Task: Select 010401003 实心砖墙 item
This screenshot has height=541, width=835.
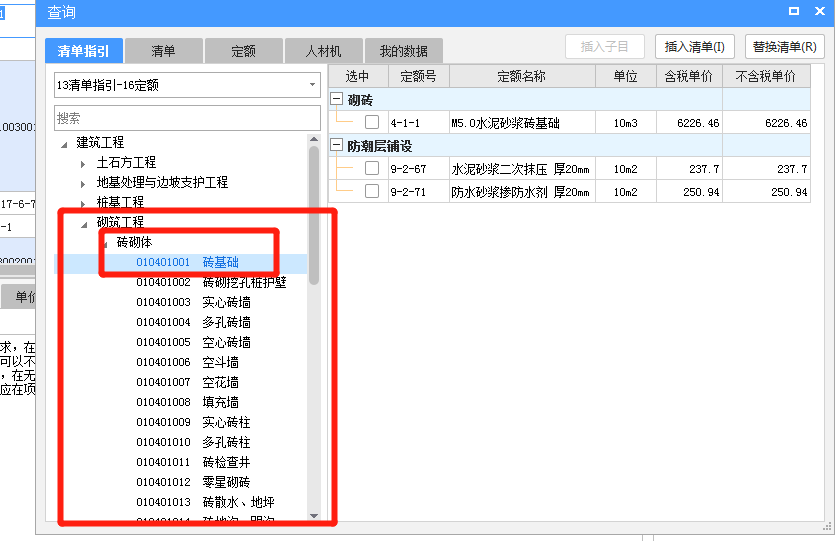Action: click(x=193, y=302)
